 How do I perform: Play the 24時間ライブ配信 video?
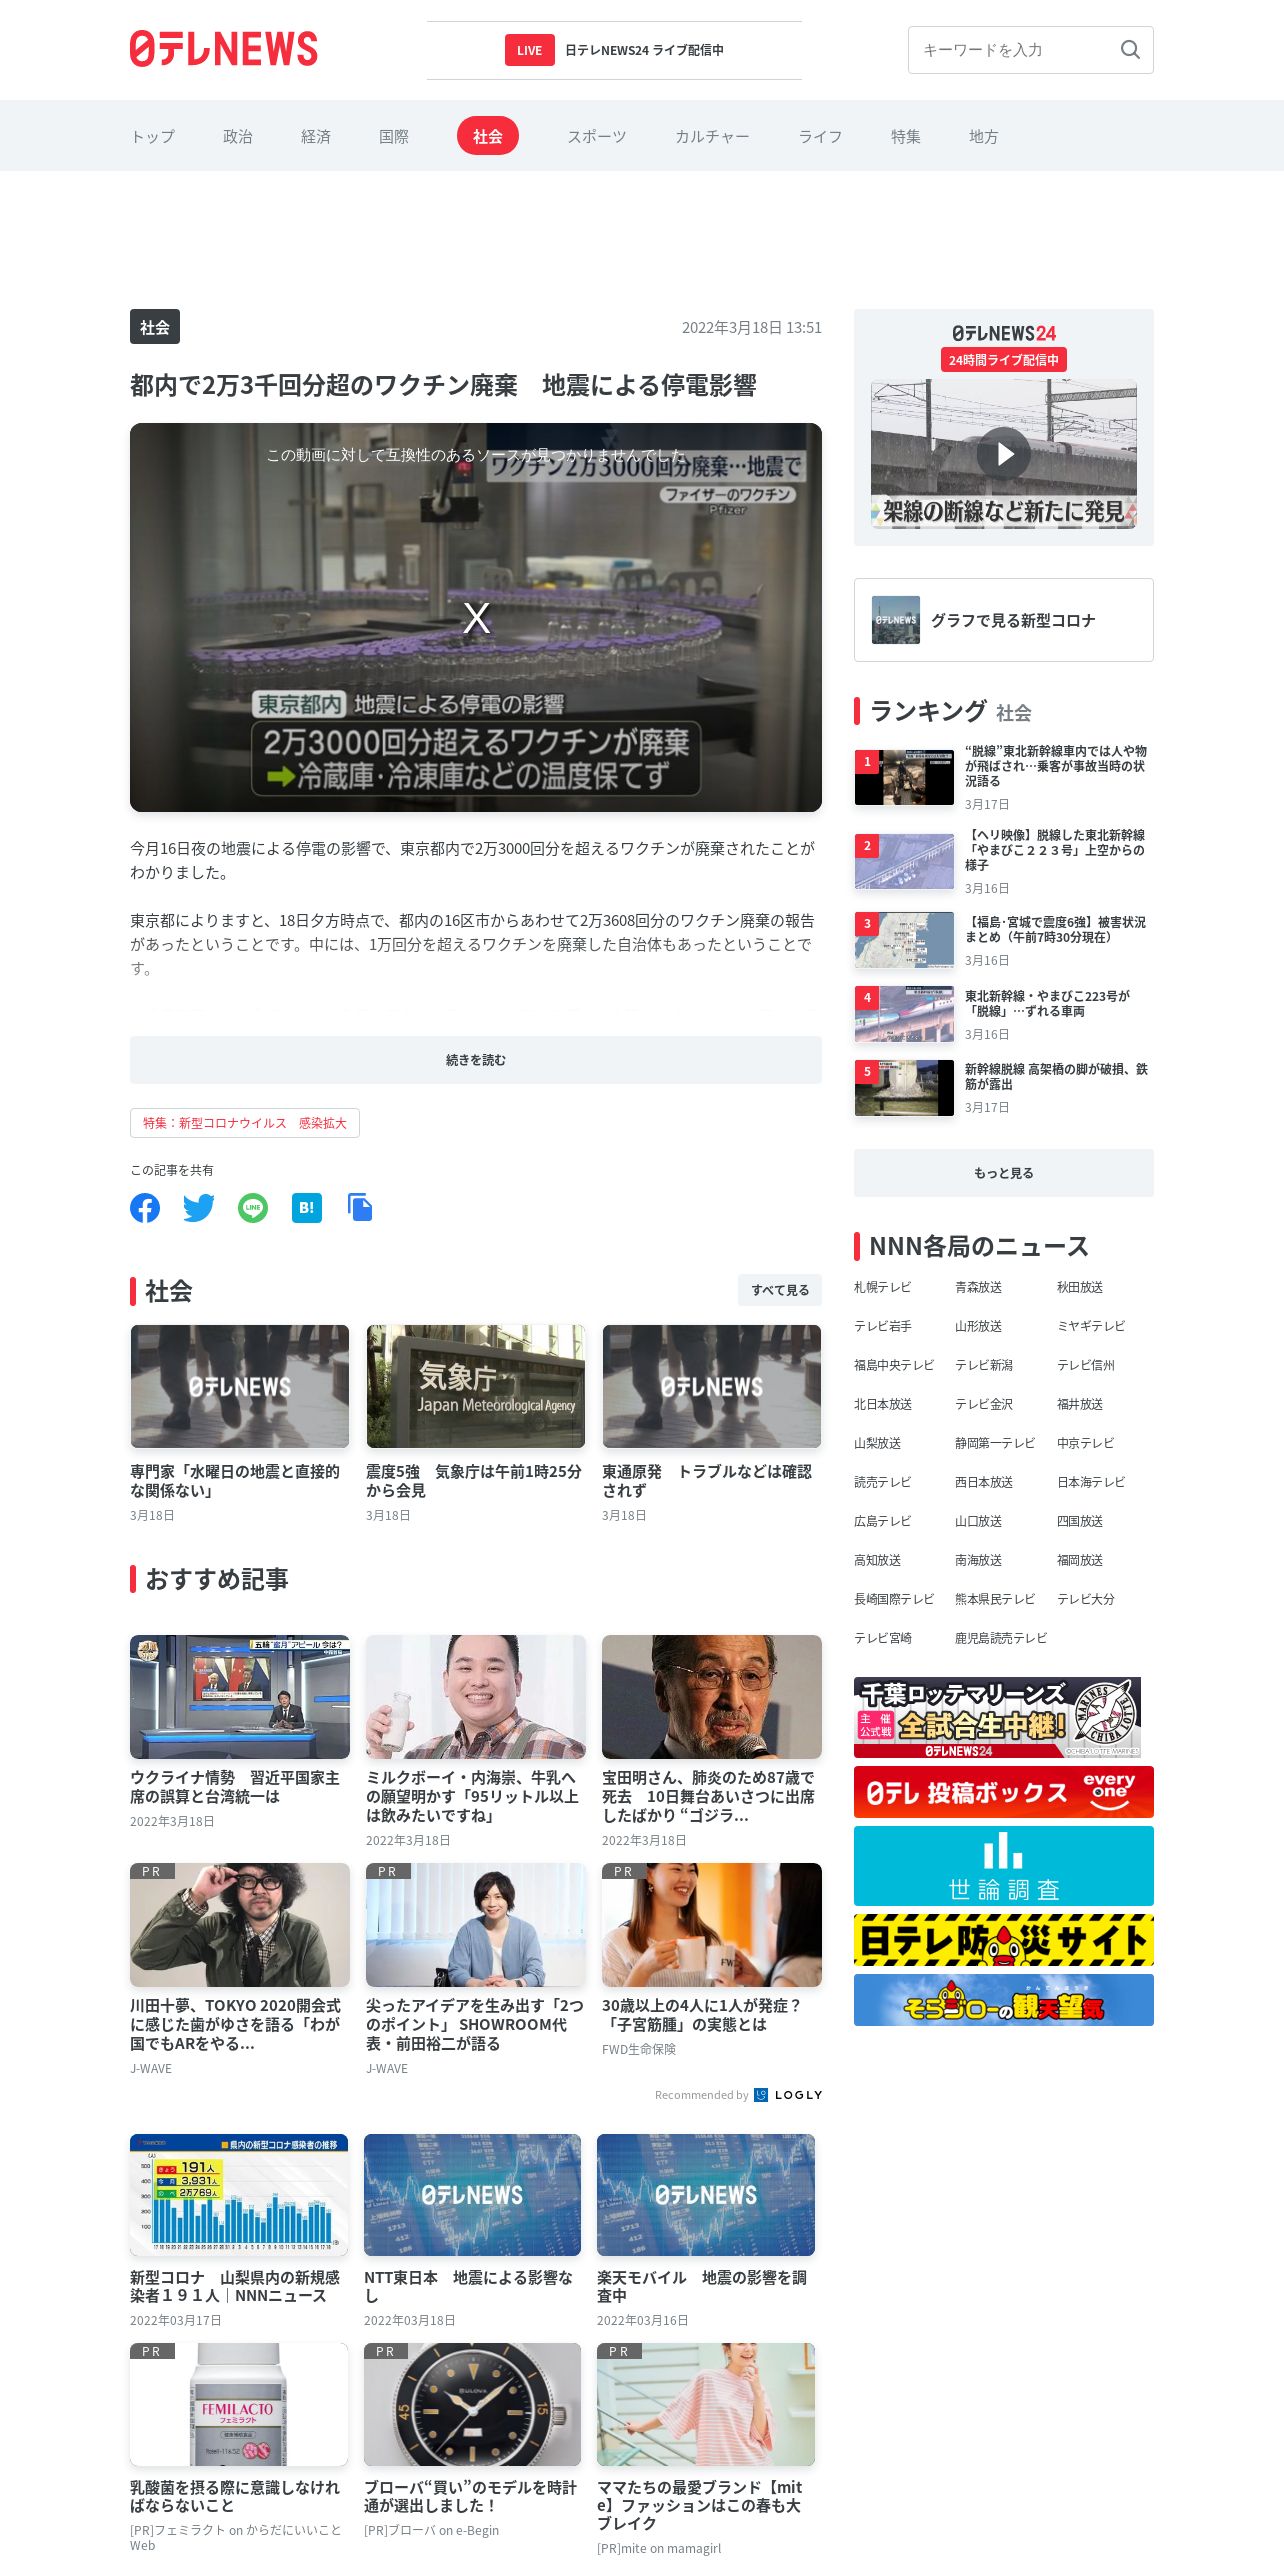click(x=1003, y=454)
